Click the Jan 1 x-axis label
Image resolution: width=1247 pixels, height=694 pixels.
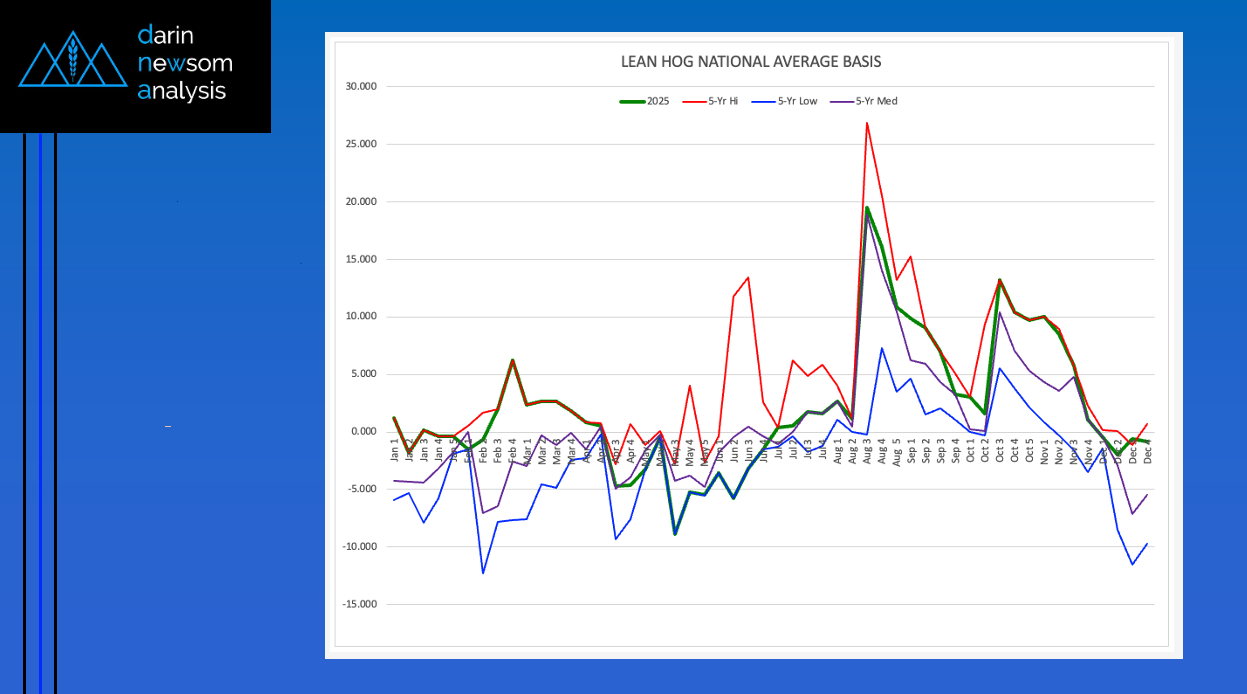[x=394, y=454]
